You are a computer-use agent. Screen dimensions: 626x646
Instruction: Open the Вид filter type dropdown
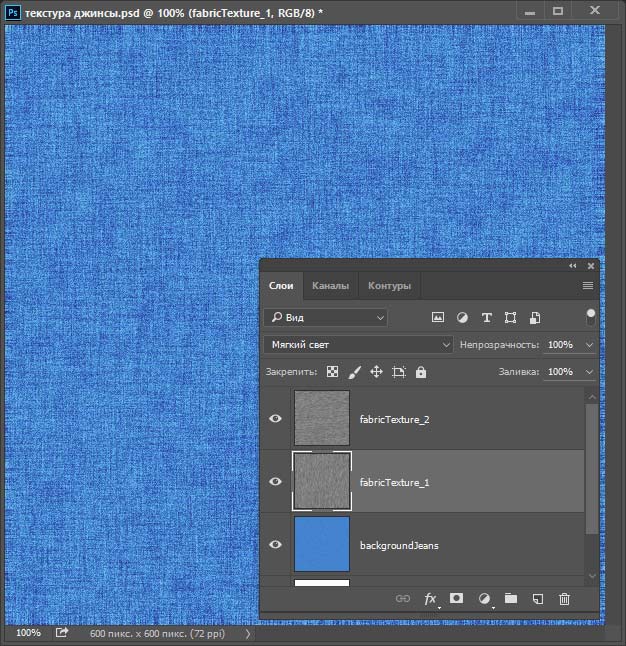pos(325,317)
